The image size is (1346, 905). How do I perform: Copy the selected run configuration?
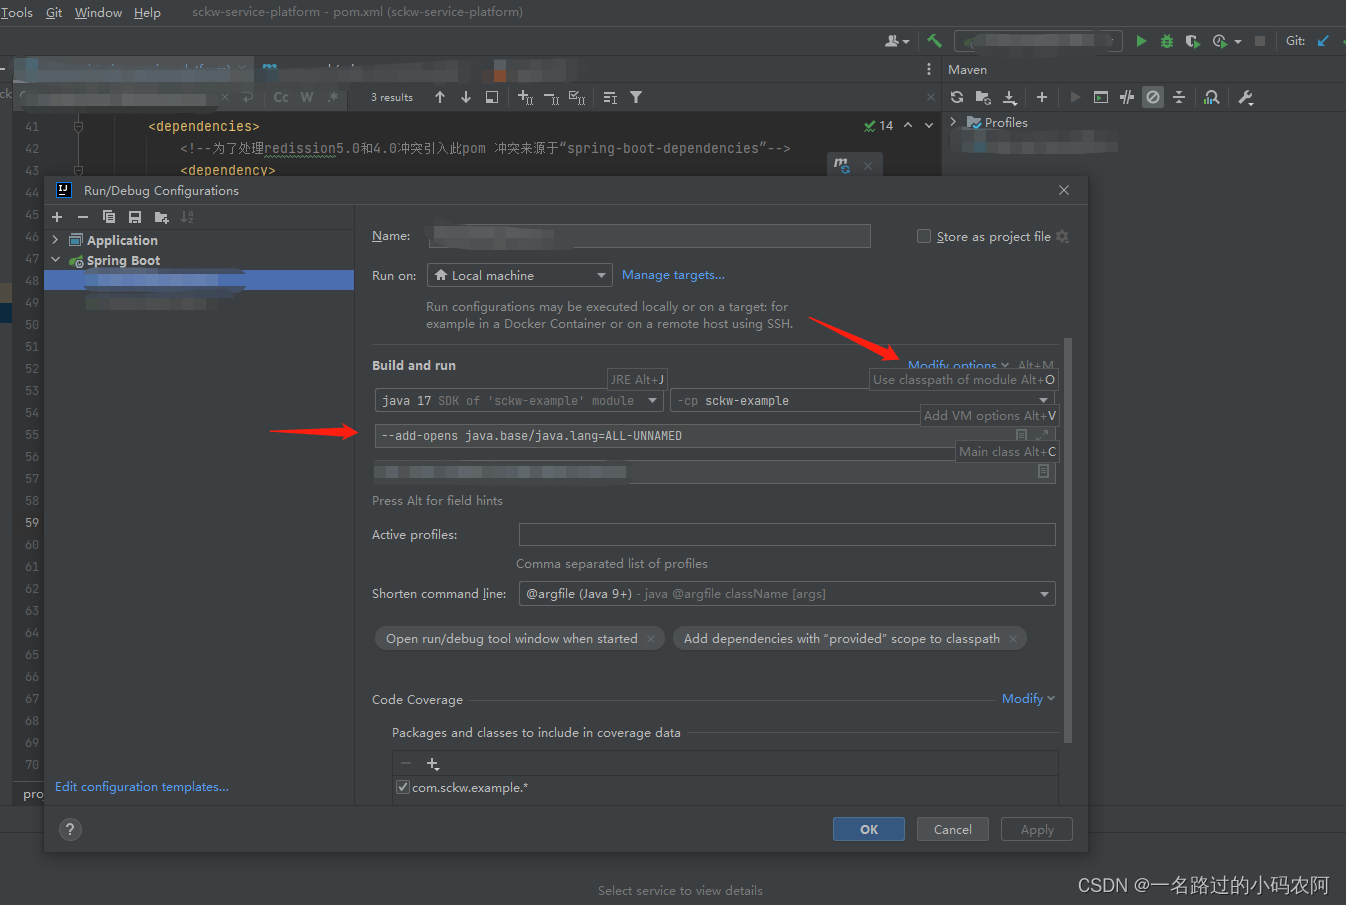click(x=109, y=216)
